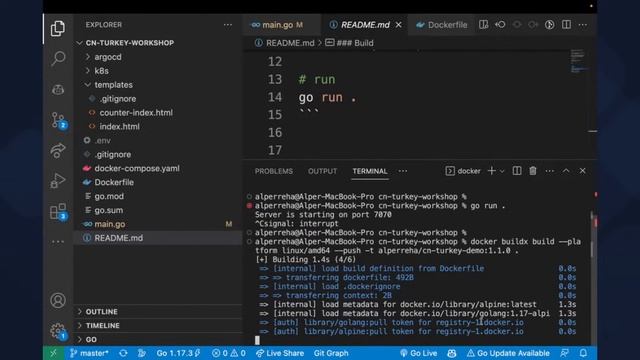Open the PROBLEMS panel tab
This screenshot has height=360, width=640.
click(x=273, y=171)
